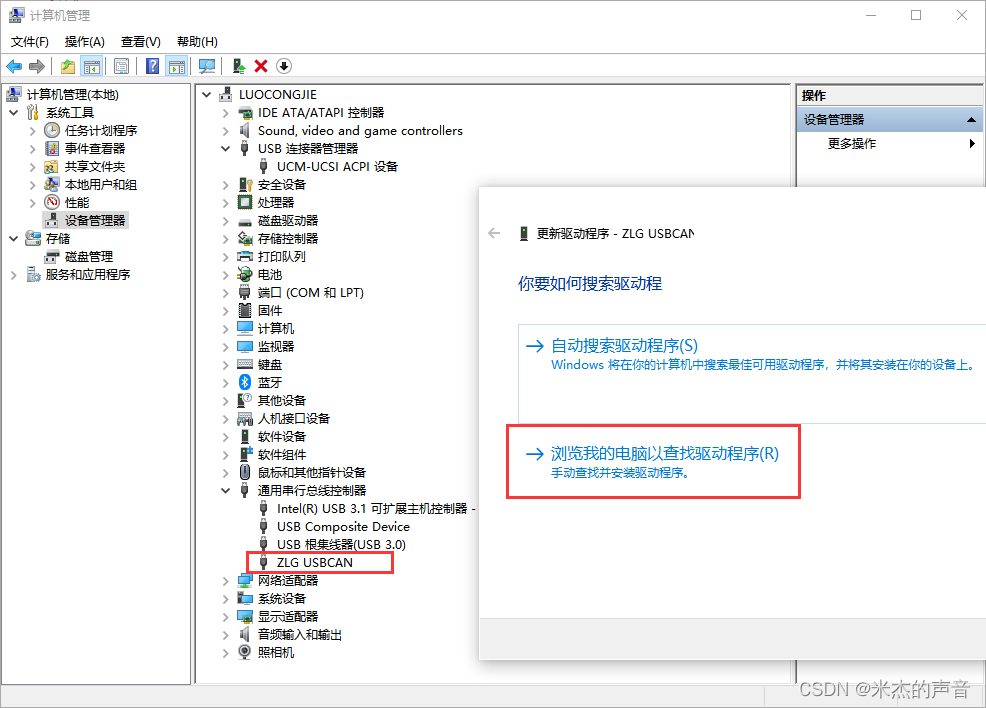Click the 监视器 monitor icon
986x708 pixels.
(245, 346)
